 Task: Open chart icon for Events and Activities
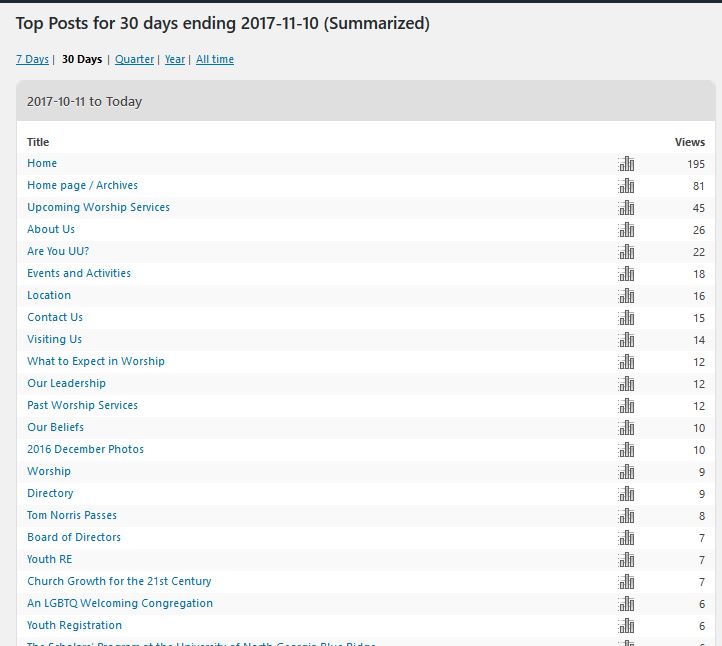626,274
